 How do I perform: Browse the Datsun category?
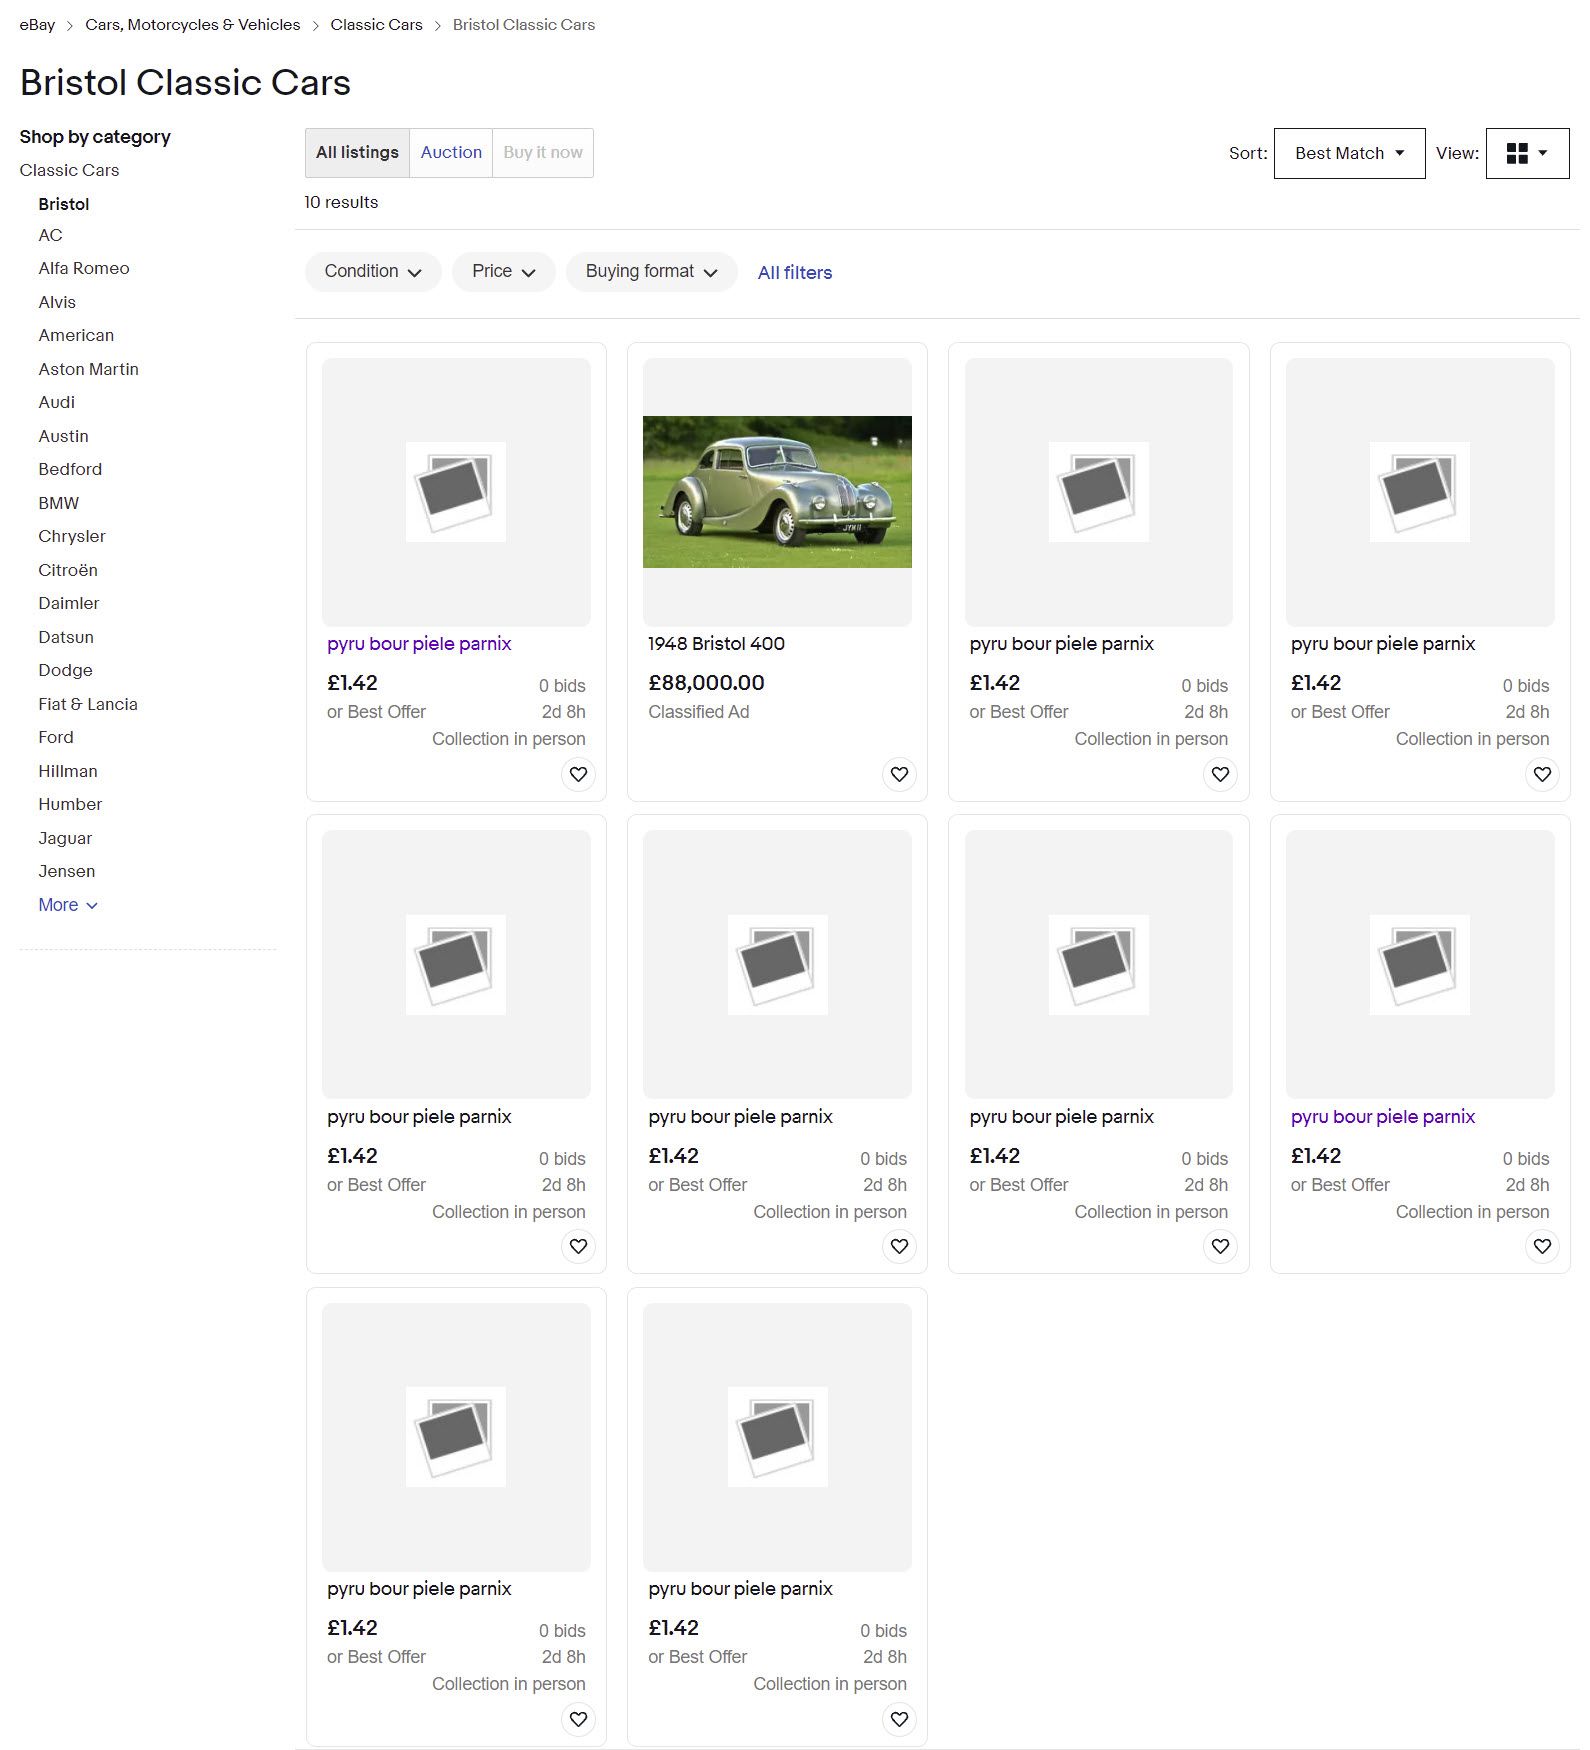pos(66,637)
